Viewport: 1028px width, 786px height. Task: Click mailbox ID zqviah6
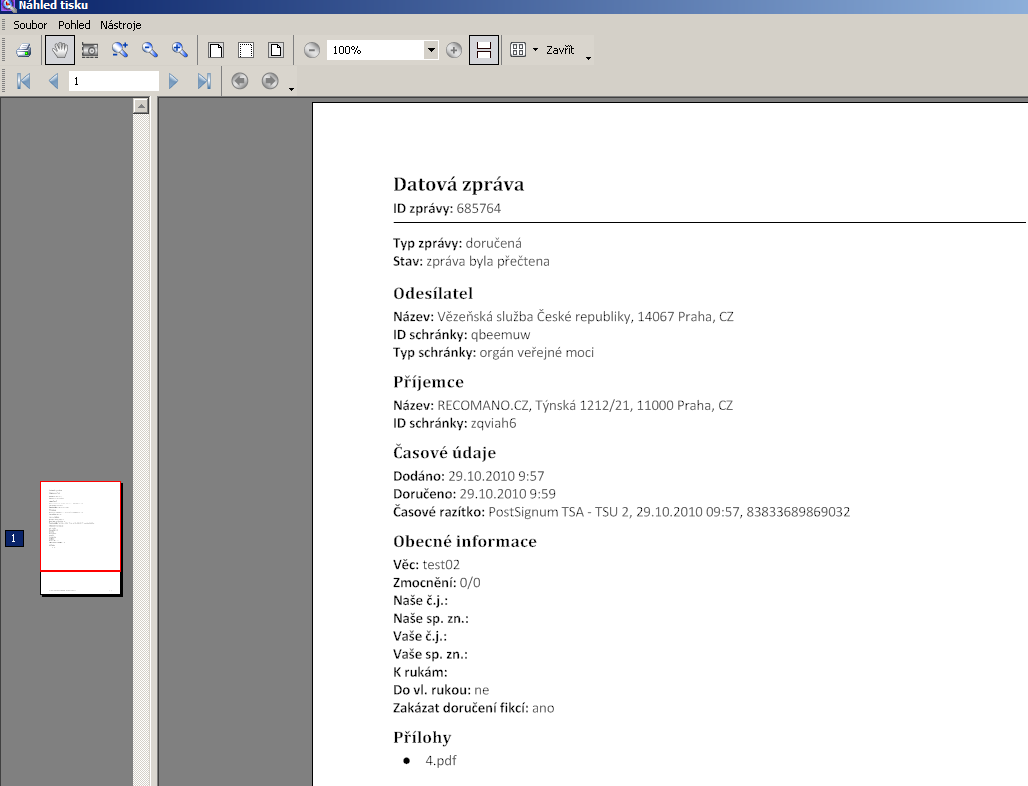[x=493, y=423]
